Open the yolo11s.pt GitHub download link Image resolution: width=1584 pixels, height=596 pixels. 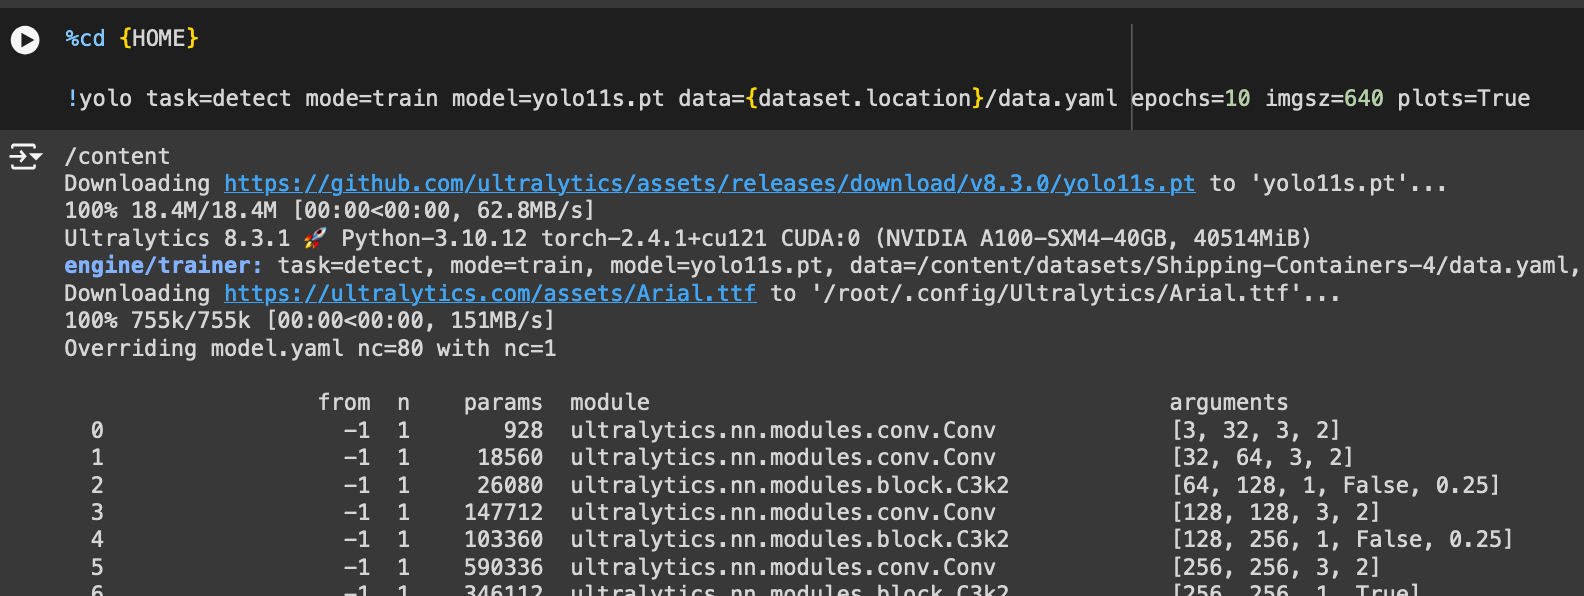[709, 183]
